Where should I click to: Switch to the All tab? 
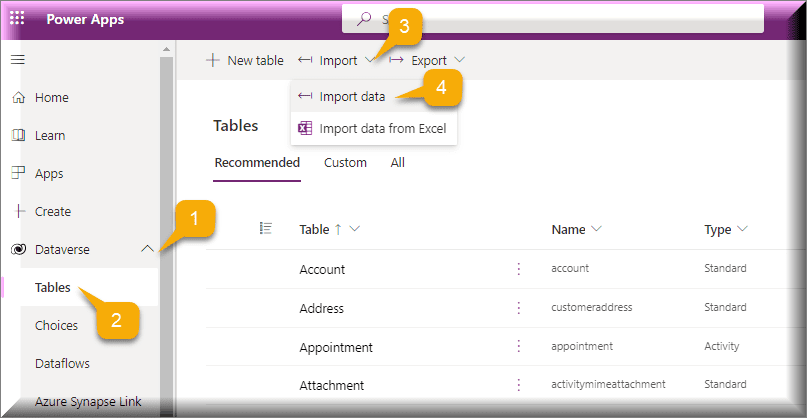397,163
